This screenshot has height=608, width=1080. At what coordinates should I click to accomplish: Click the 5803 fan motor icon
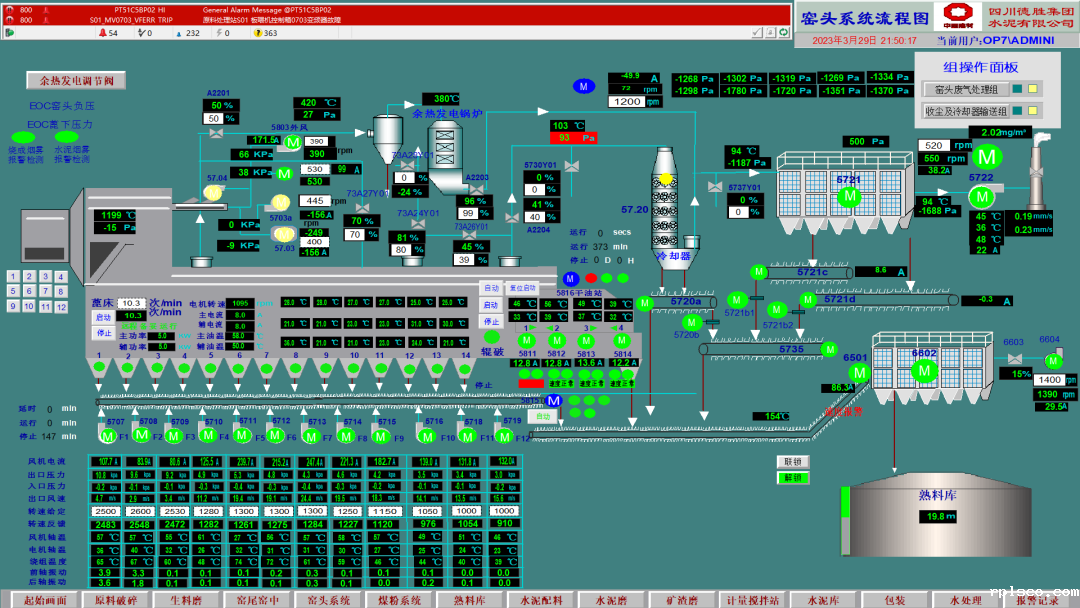click(293, 144)
